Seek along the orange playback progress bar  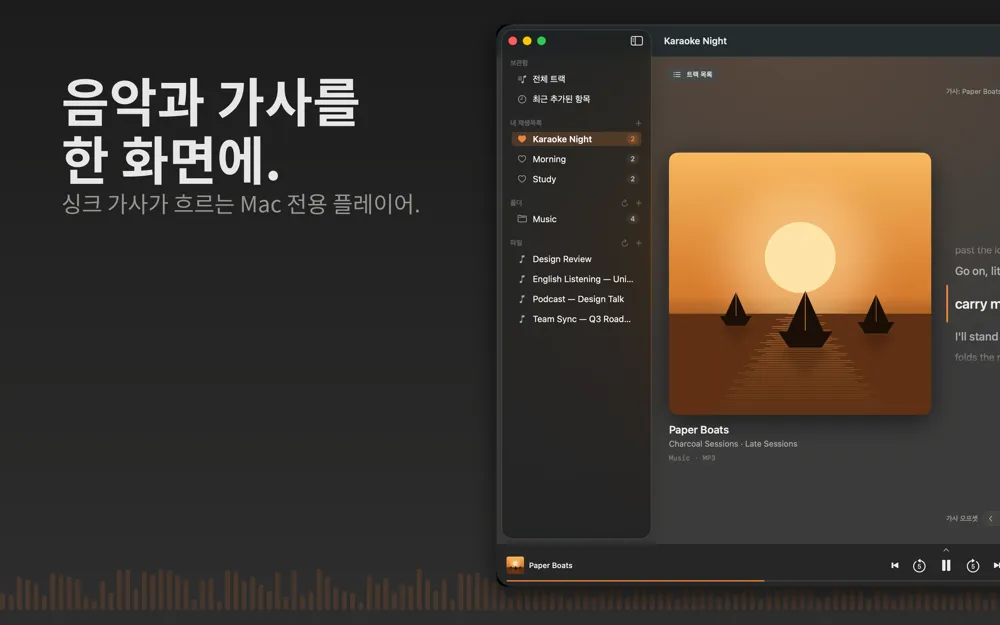pyautogui.click(x=635, y=581)
